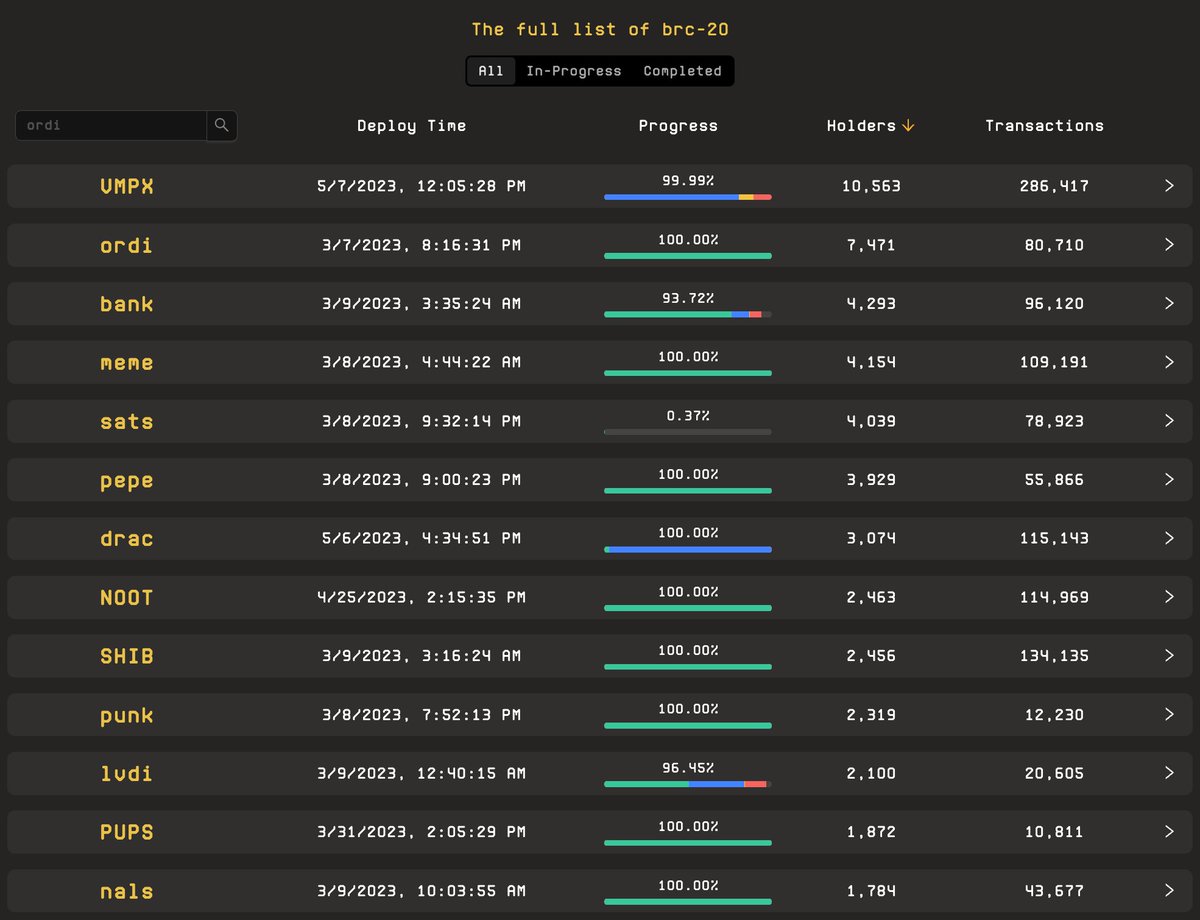Open the nals row arrow

[x=1169, y=890]
